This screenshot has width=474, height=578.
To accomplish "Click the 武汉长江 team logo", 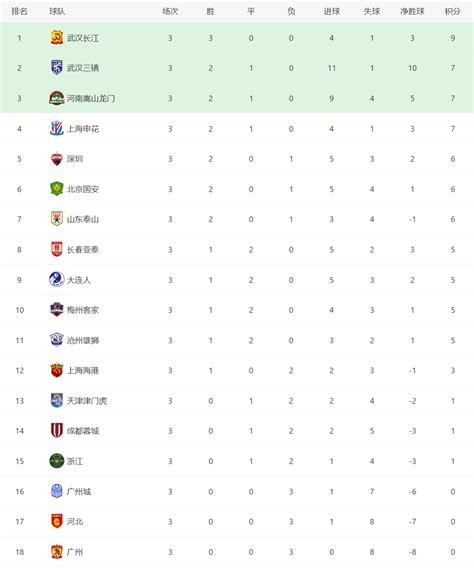I will 57,38.
